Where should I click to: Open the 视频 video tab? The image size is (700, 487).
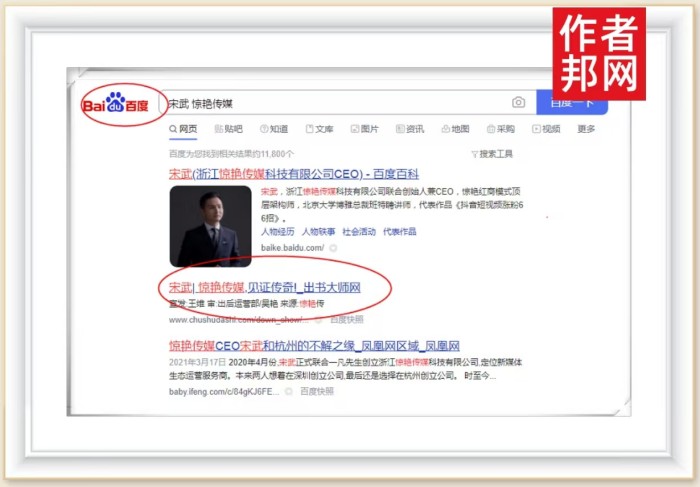[x=545, y=129]
